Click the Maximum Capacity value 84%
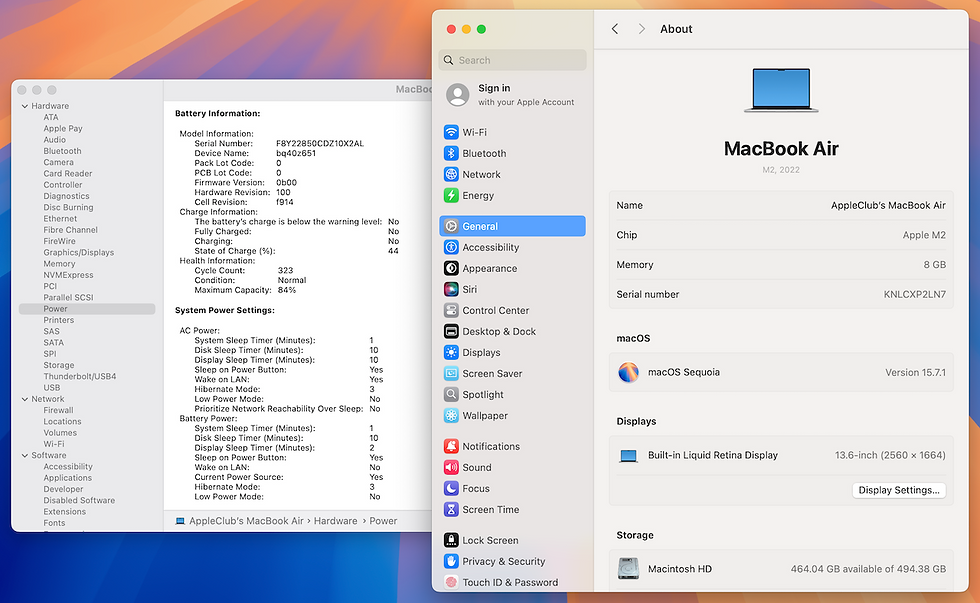This screenshot has width=980, height=603. click(287, 290)
